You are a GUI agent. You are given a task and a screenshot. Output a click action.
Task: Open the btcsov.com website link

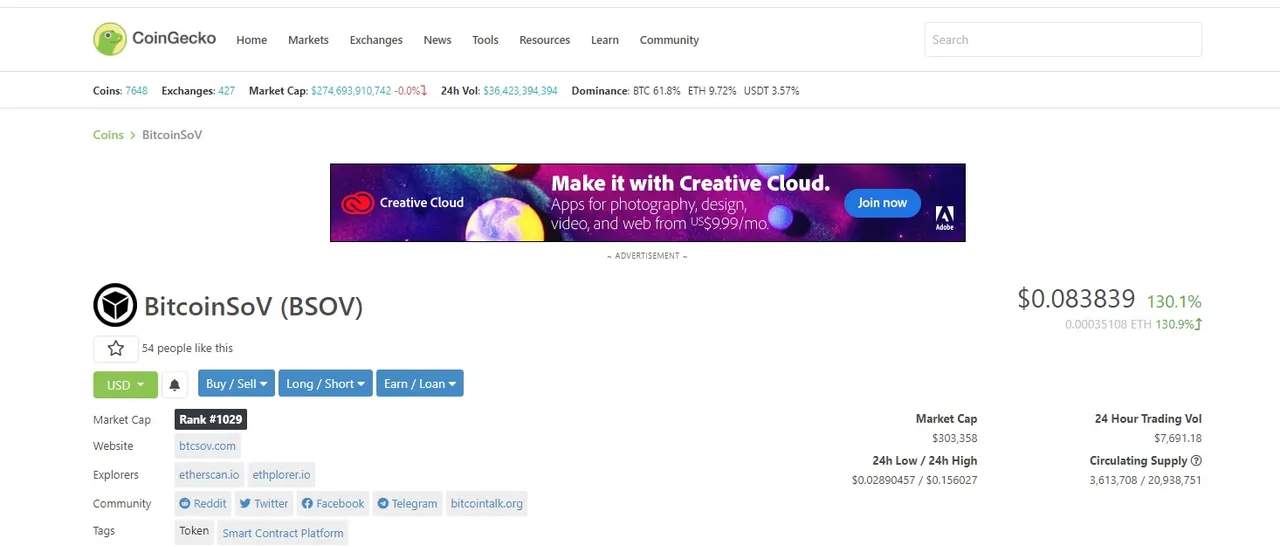[208, 446]
